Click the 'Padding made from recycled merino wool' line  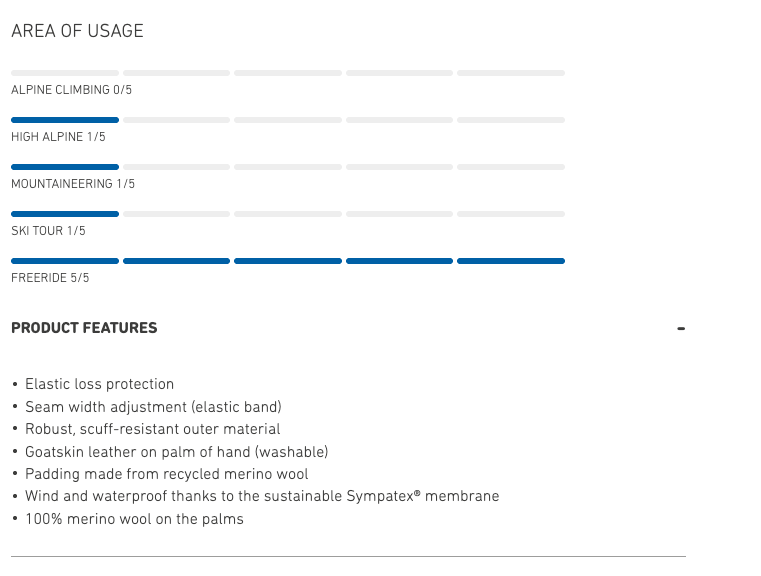click(x=166, y=474)
